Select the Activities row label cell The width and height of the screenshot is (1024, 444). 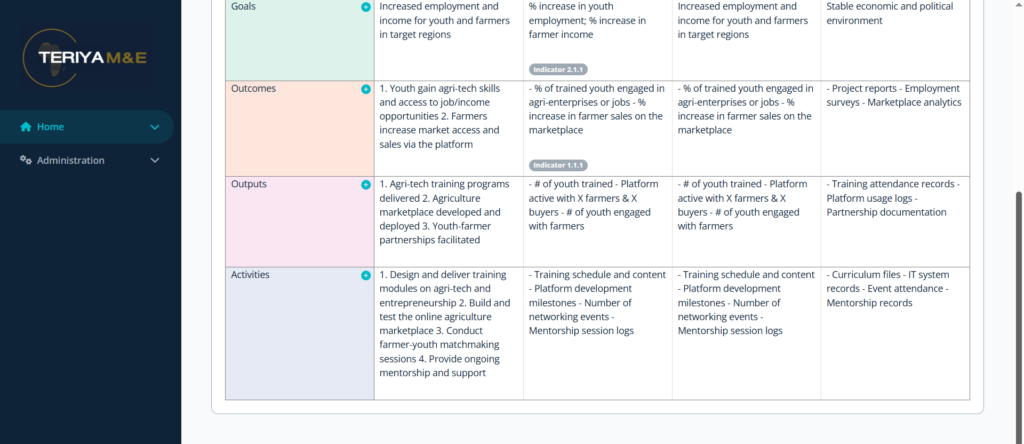click(300, 334)
